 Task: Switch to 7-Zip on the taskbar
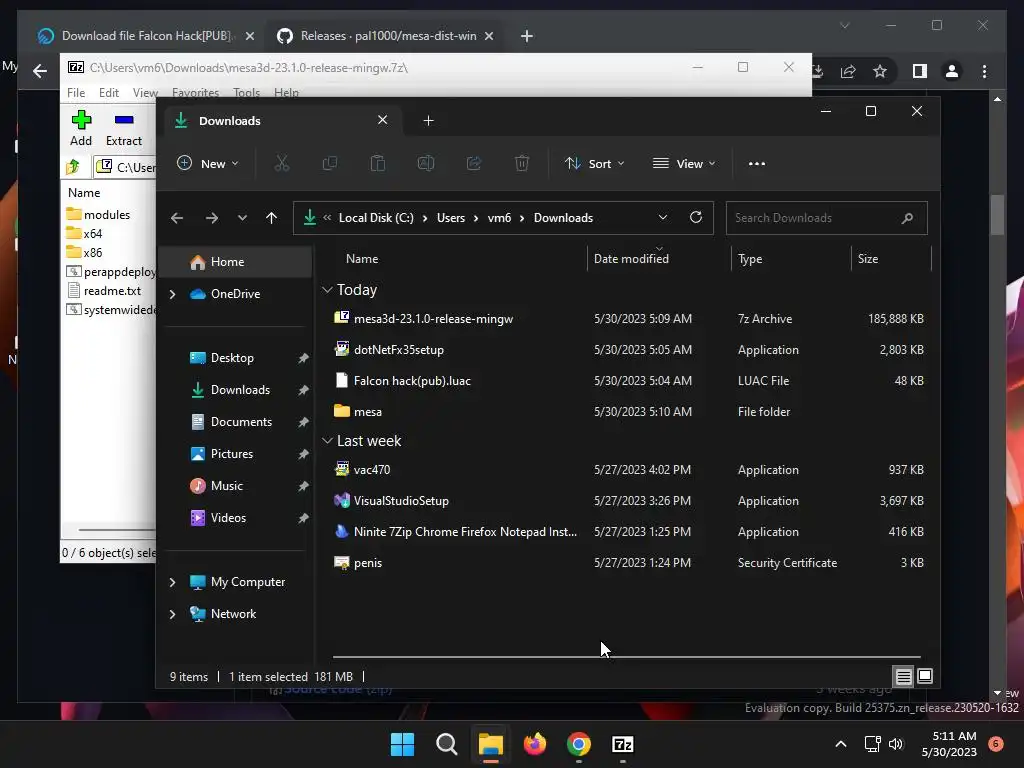tap(623, 744)
